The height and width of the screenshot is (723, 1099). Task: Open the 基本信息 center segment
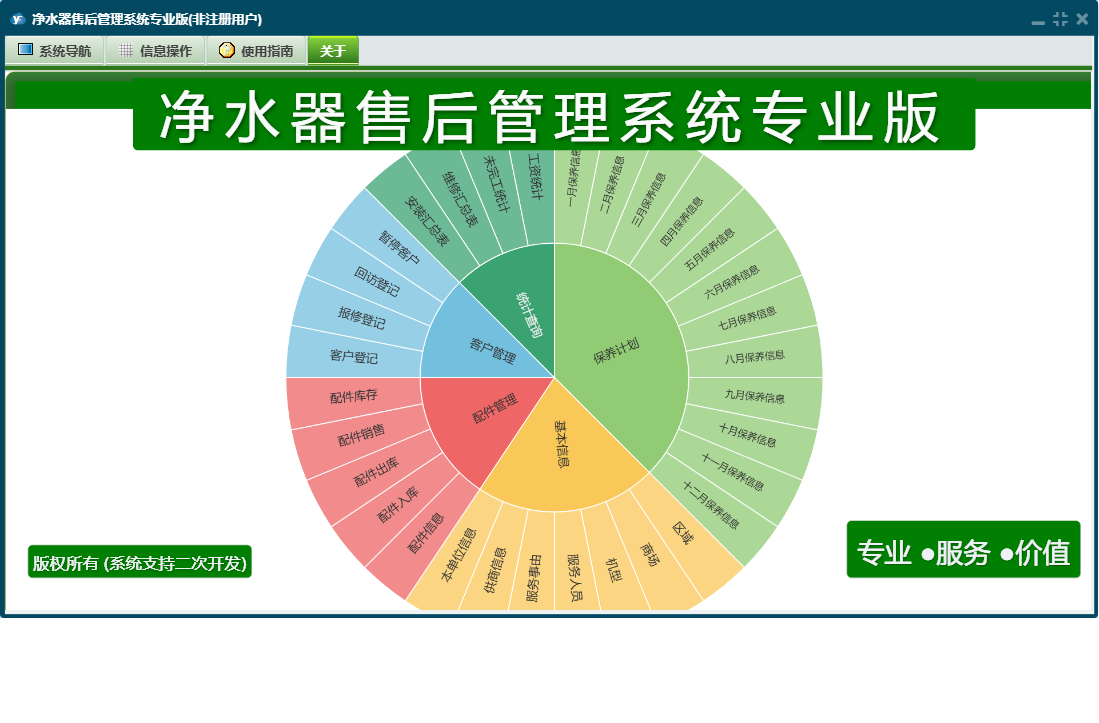(562, 444)
